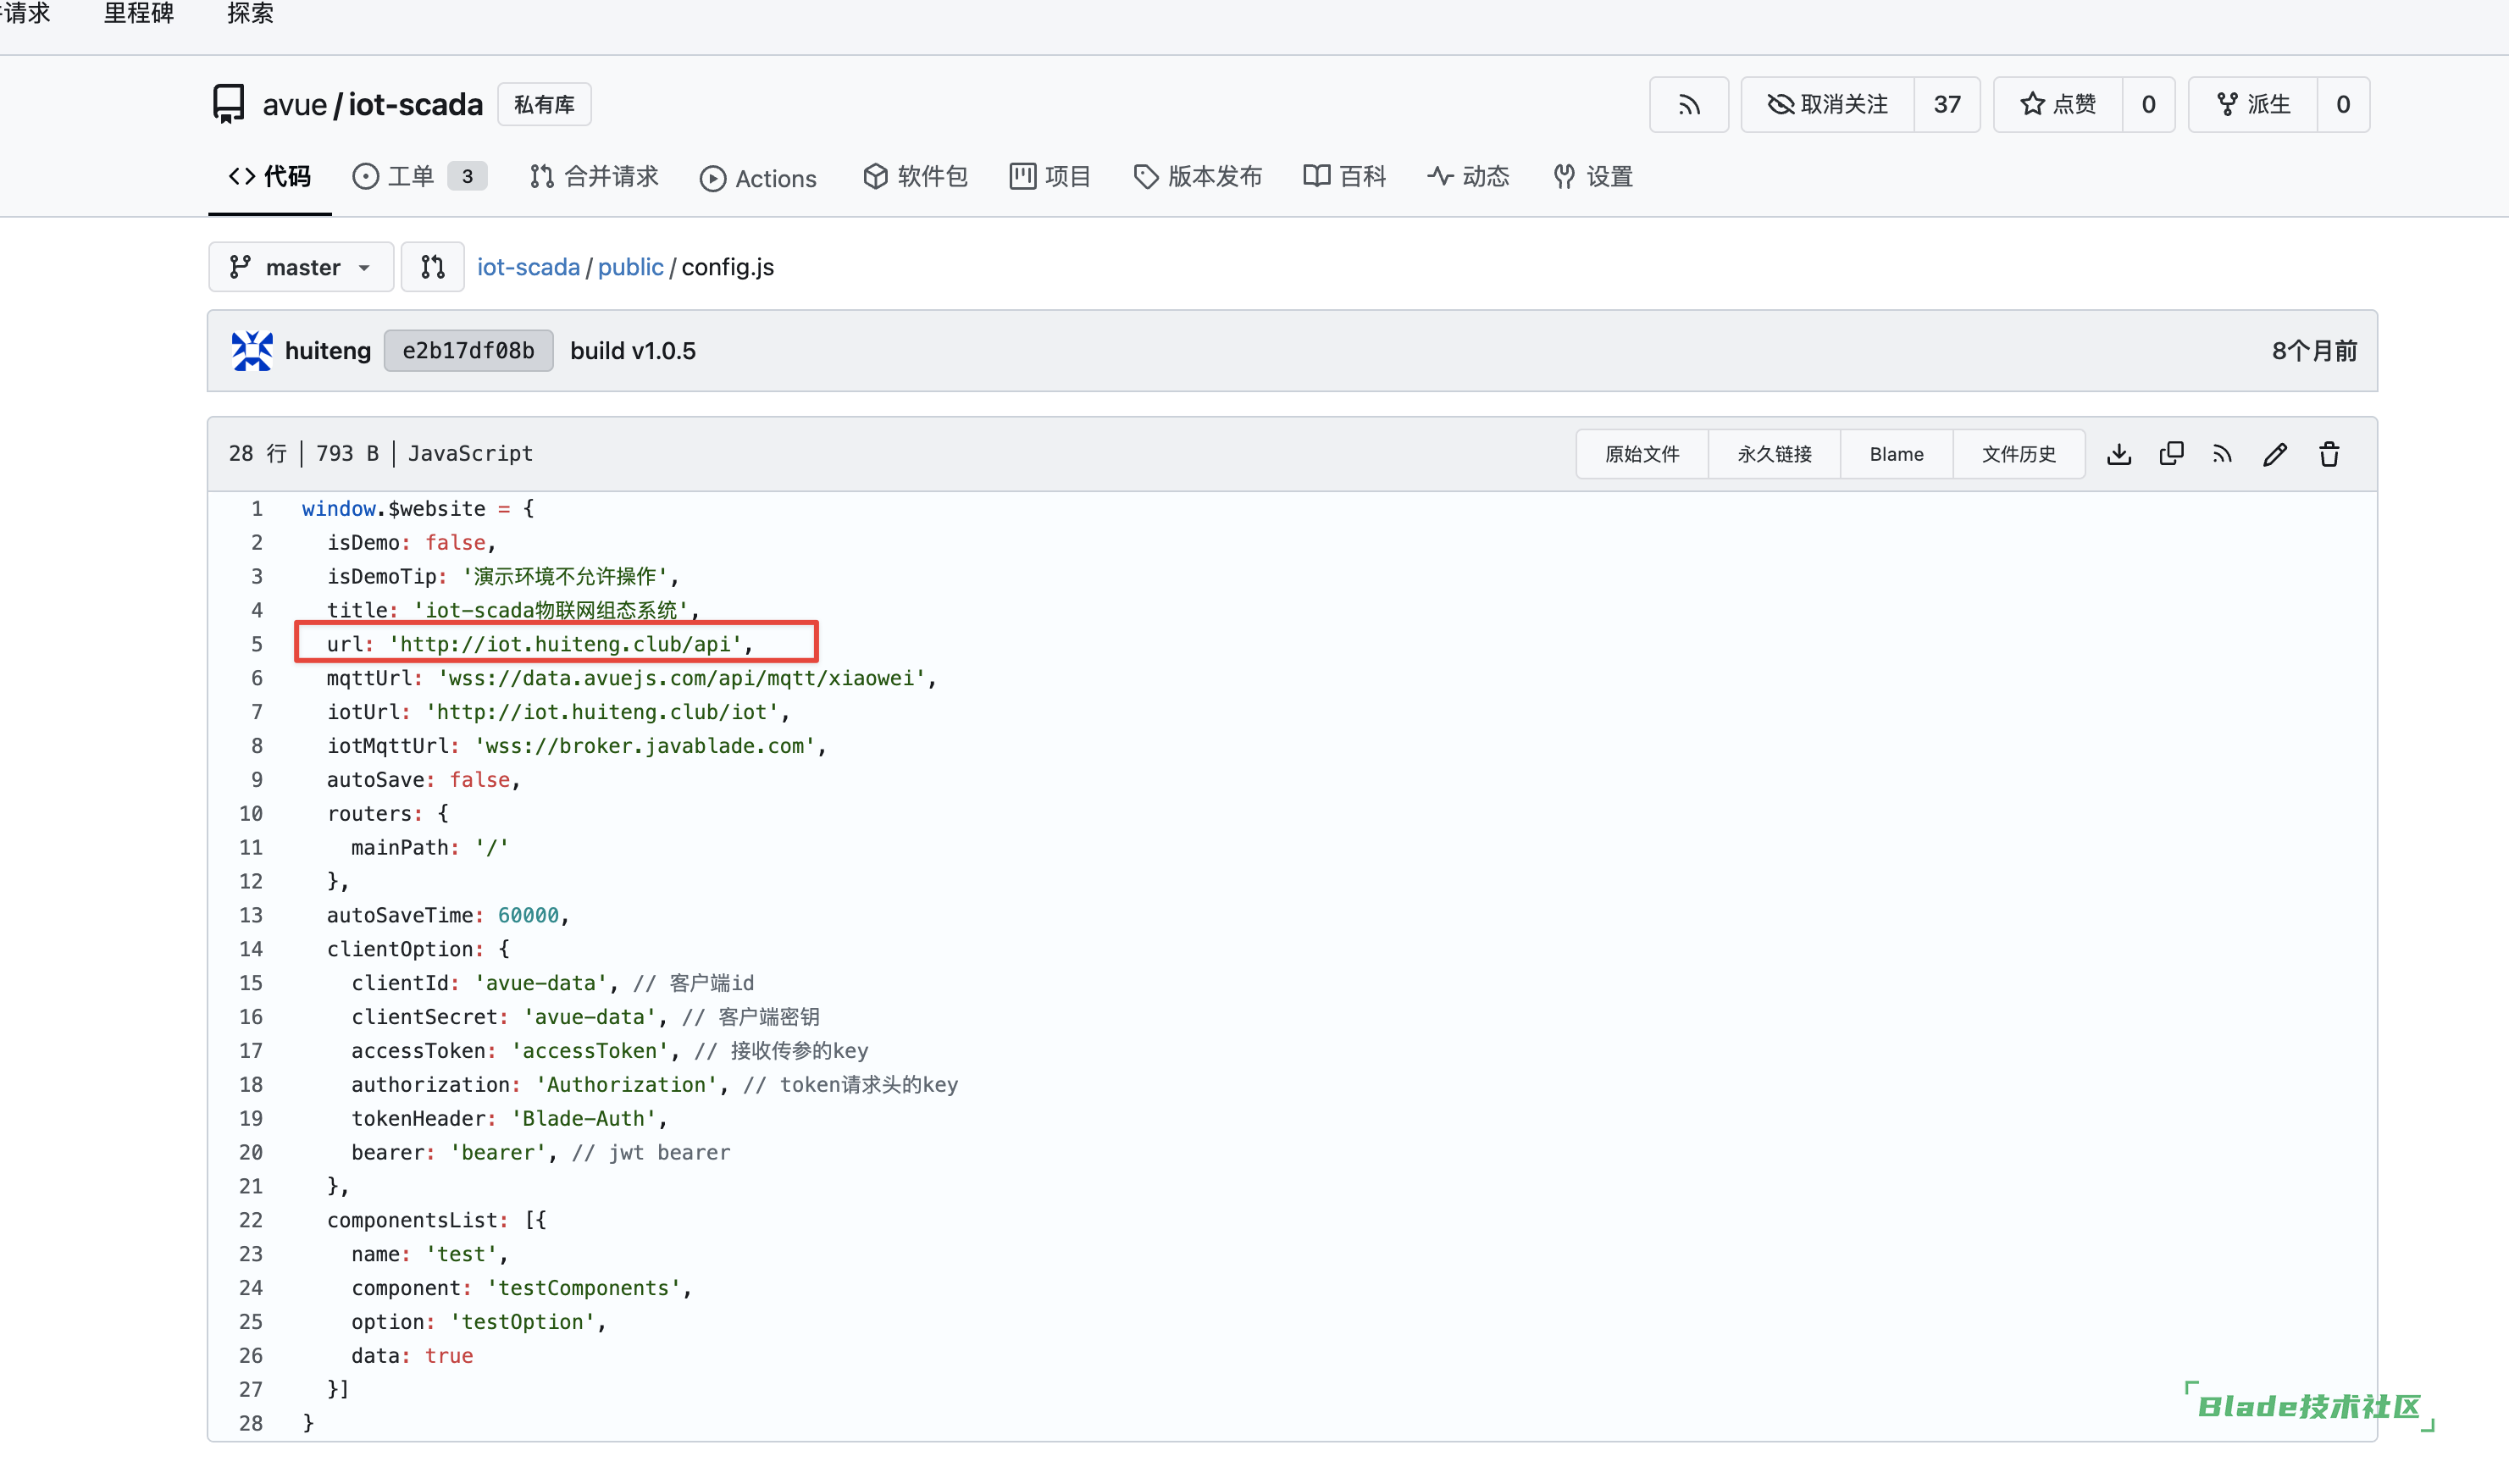Image resolution: width=2509 pixels, height=1484 pixels.
Task: Open the 设置 settings tab
Action: tap(1592, 177)
